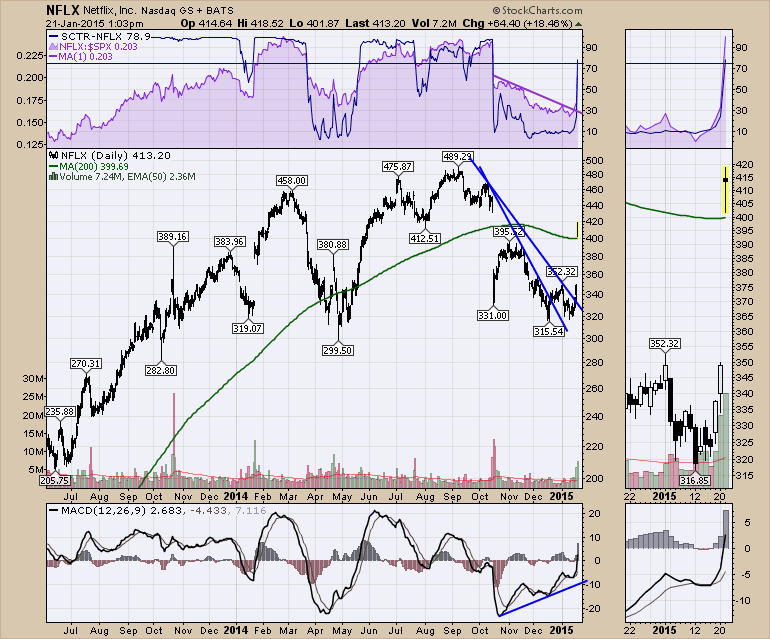
Task: Click the 315.54 low price label
Action: pos(549,332)
